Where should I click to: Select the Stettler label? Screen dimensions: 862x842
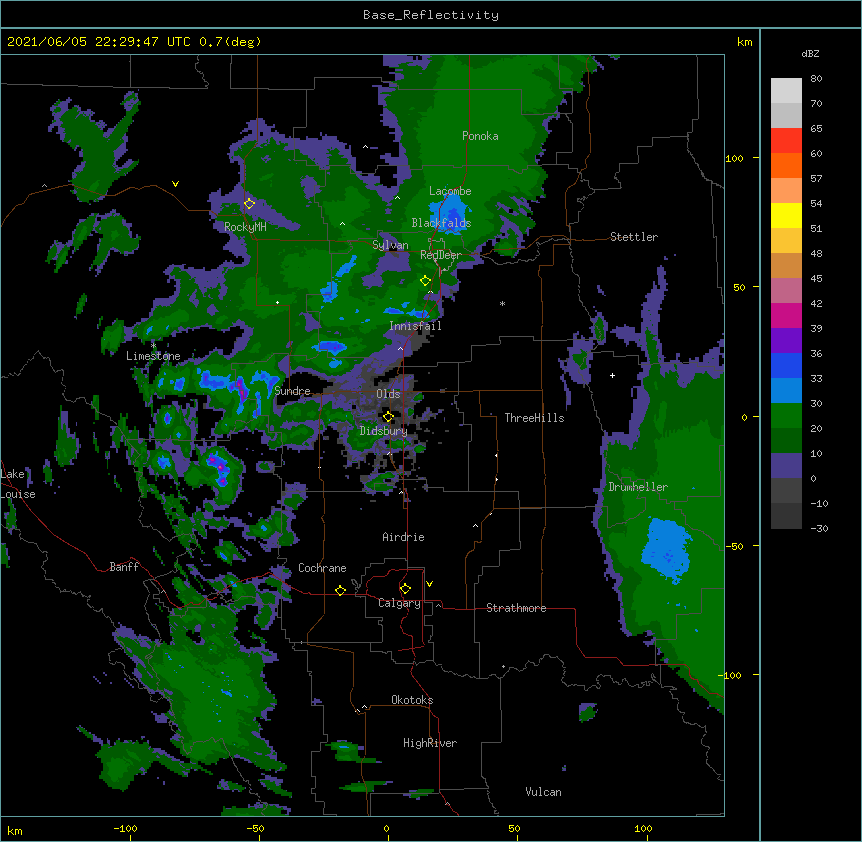point(634,237)
